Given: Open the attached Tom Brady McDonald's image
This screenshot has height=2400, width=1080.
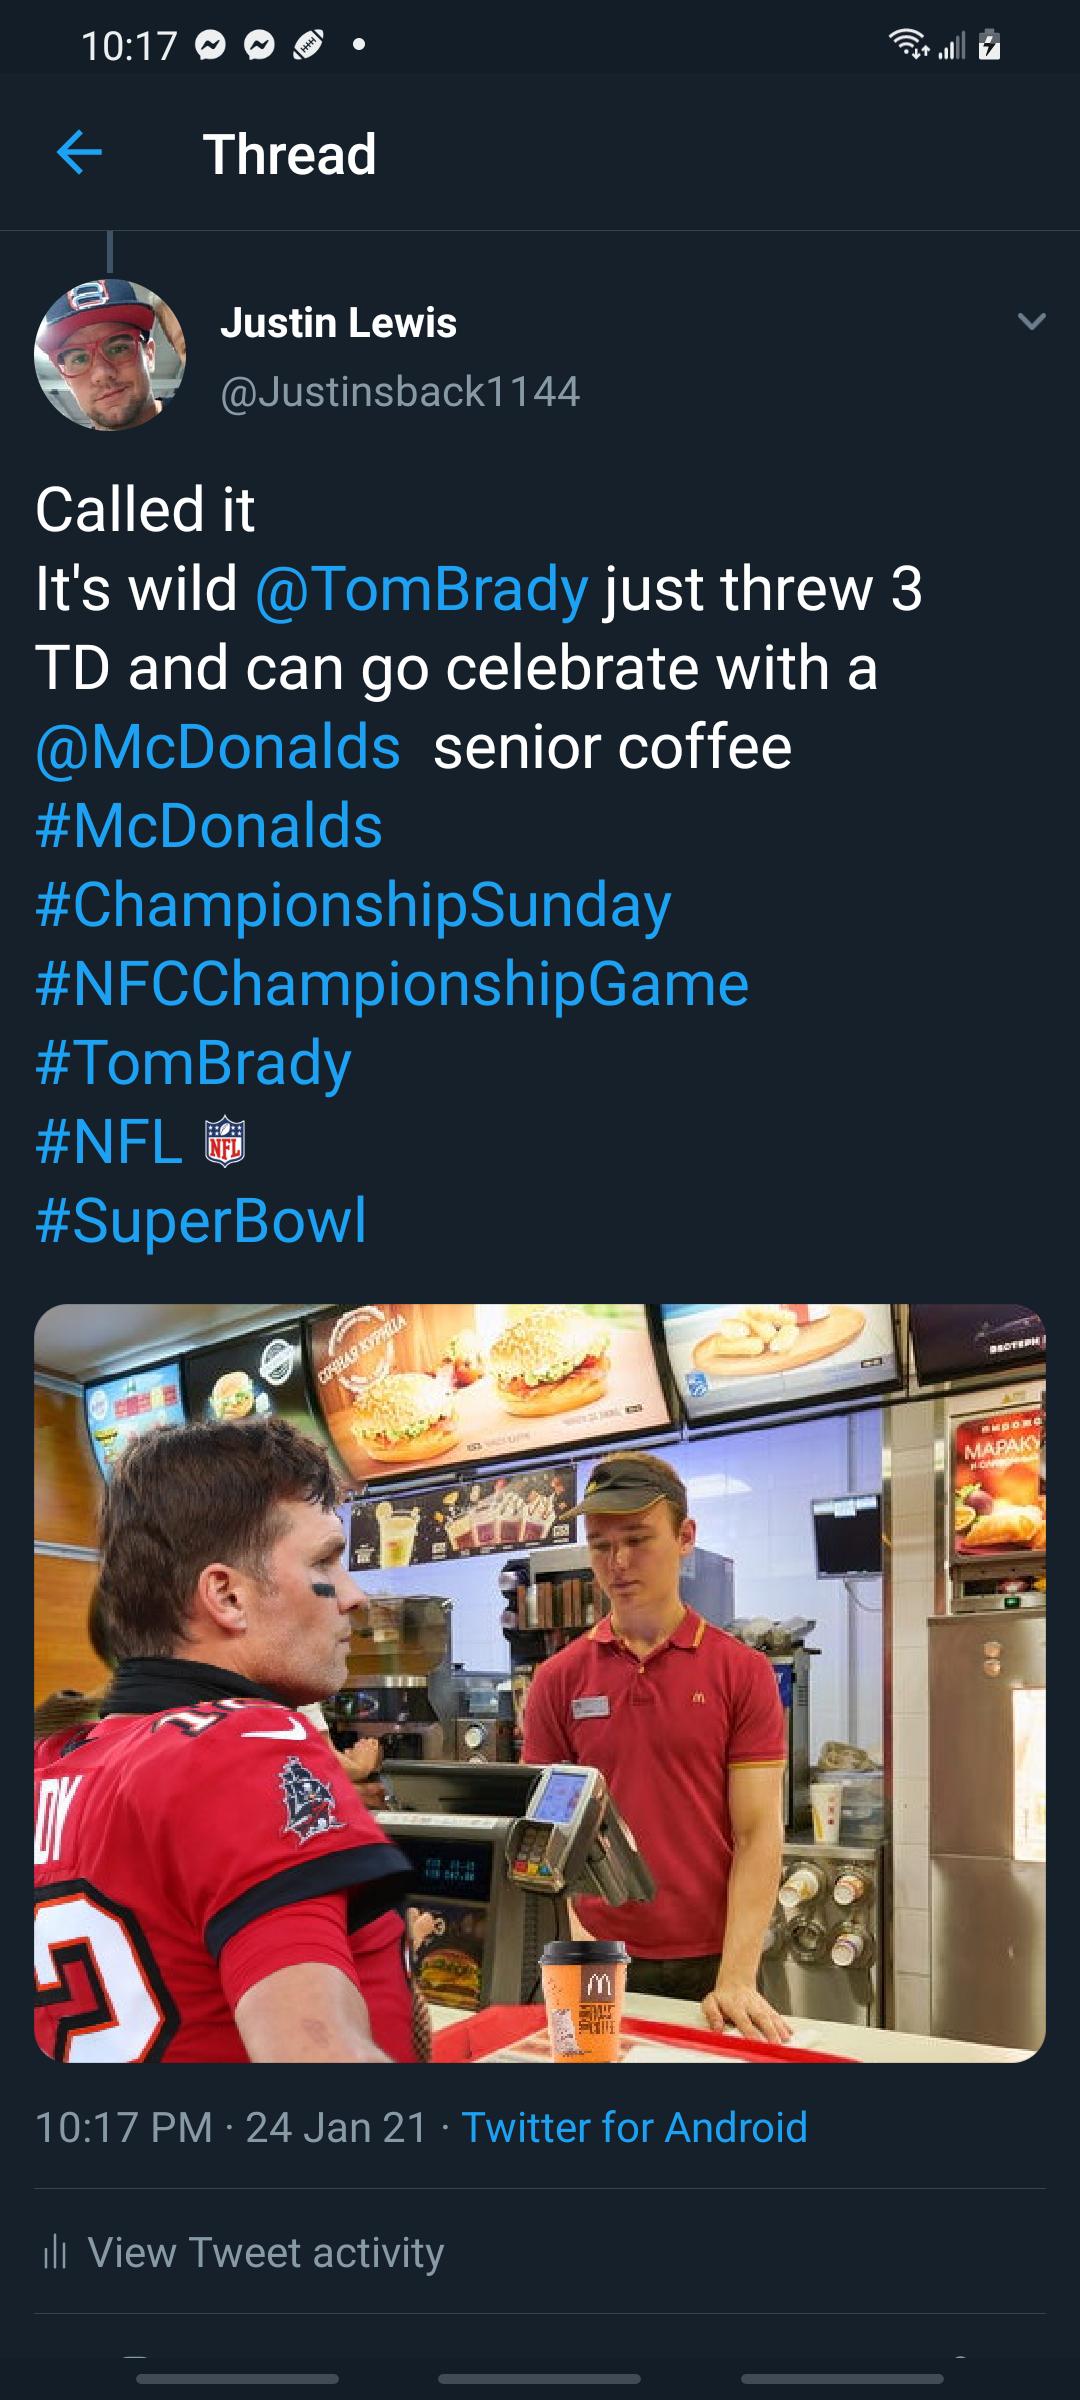Looking at the screenshot, I should [540, 1680].
